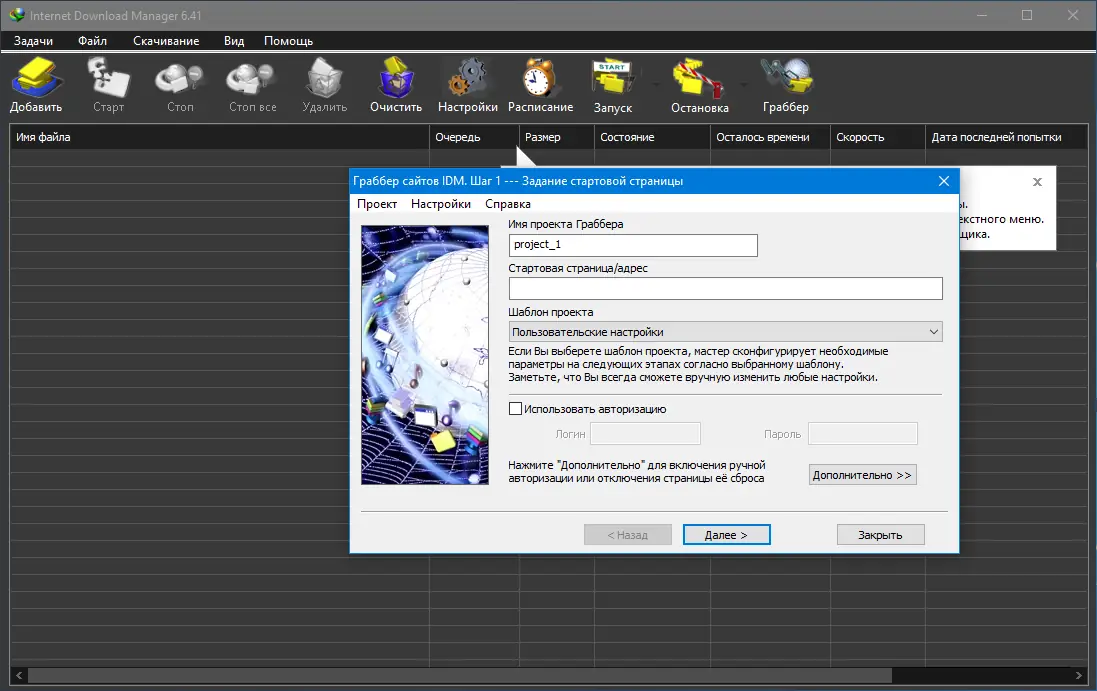The image size is (1097, 691).
Task: Close the Grabber wizard dialog
Action: 944,181
